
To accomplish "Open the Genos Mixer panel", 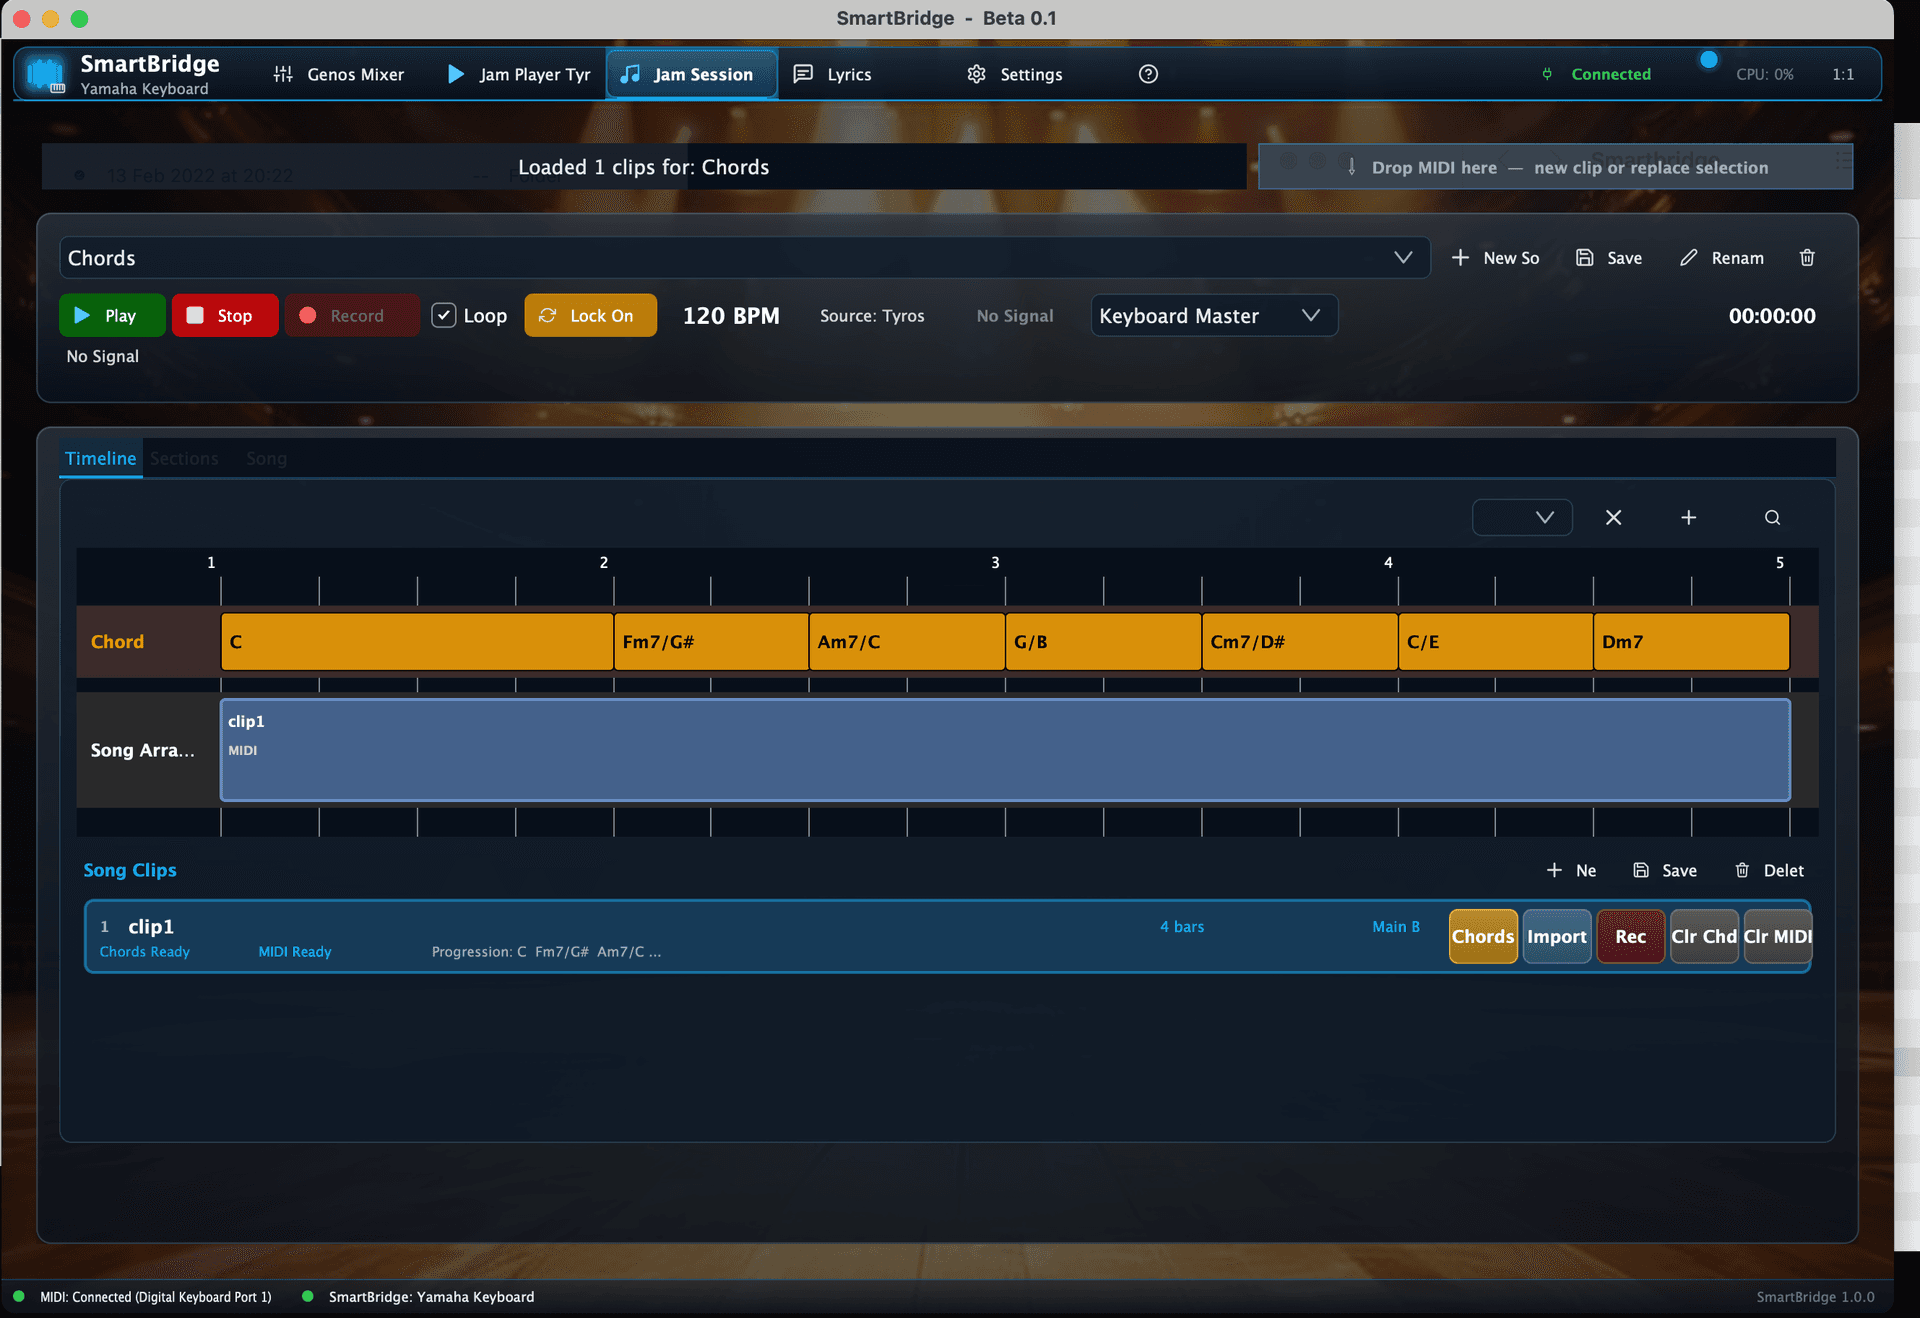I will 339,74.
